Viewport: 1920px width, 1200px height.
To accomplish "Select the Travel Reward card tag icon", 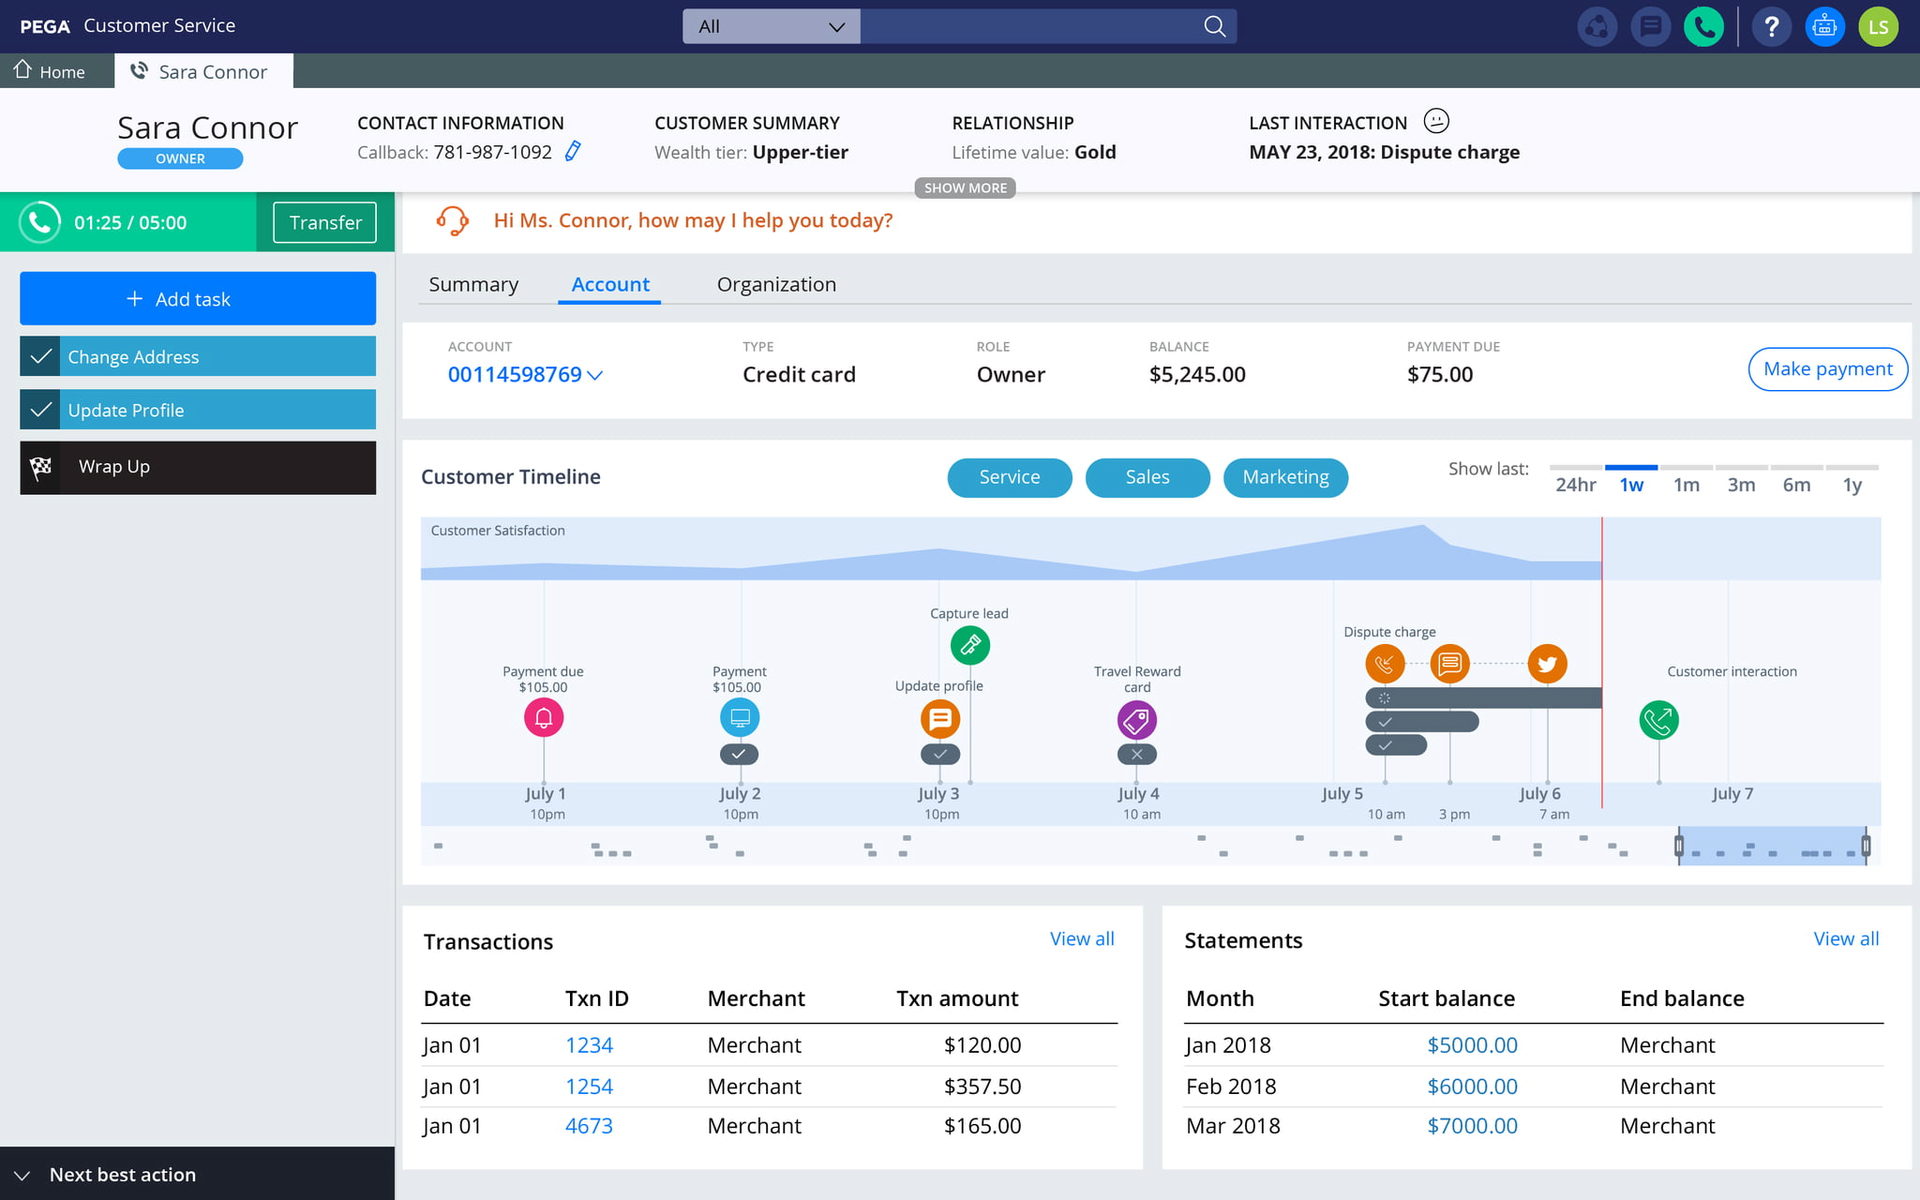I will (1136, 720).
